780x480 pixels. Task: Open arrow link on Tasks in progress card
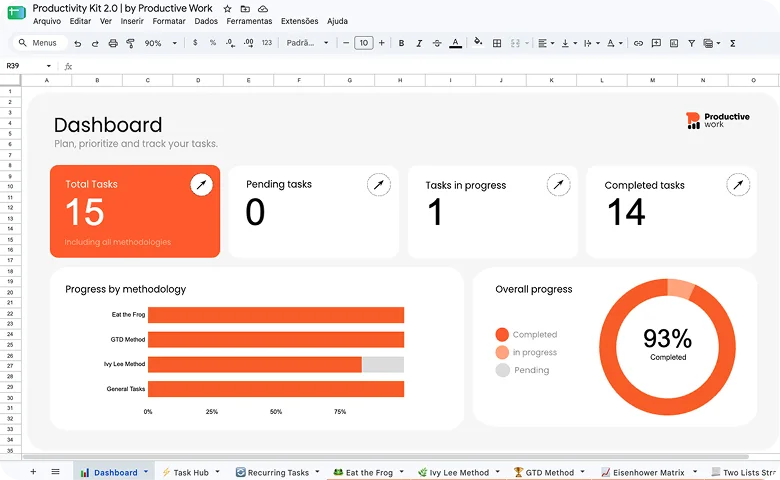point(559,185)
